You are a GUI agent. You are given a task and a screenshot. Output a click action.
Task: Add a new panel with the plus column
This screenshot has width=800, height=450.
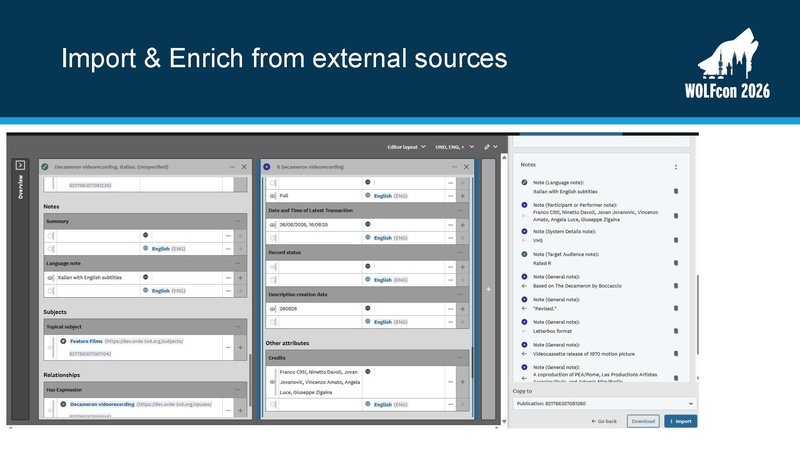(488, 289)
